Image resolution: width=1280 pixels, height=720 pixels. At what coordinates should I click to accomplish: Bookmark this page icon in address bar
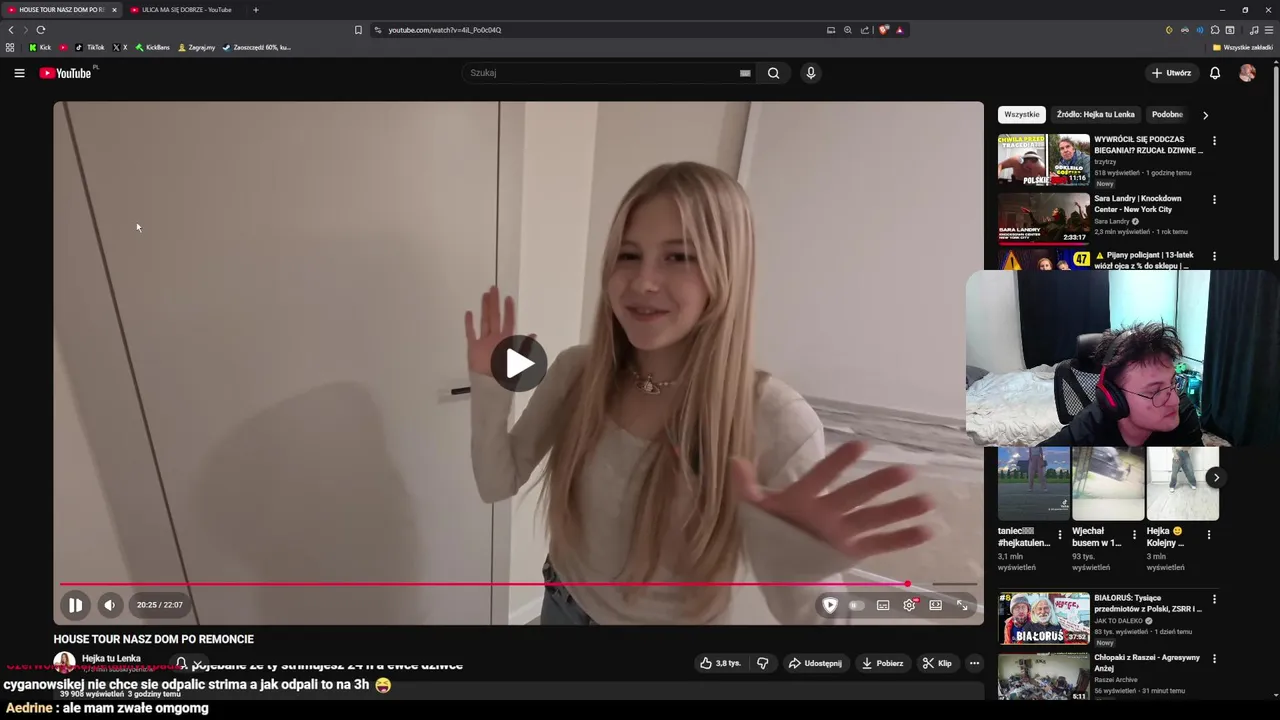coord(358,30)
